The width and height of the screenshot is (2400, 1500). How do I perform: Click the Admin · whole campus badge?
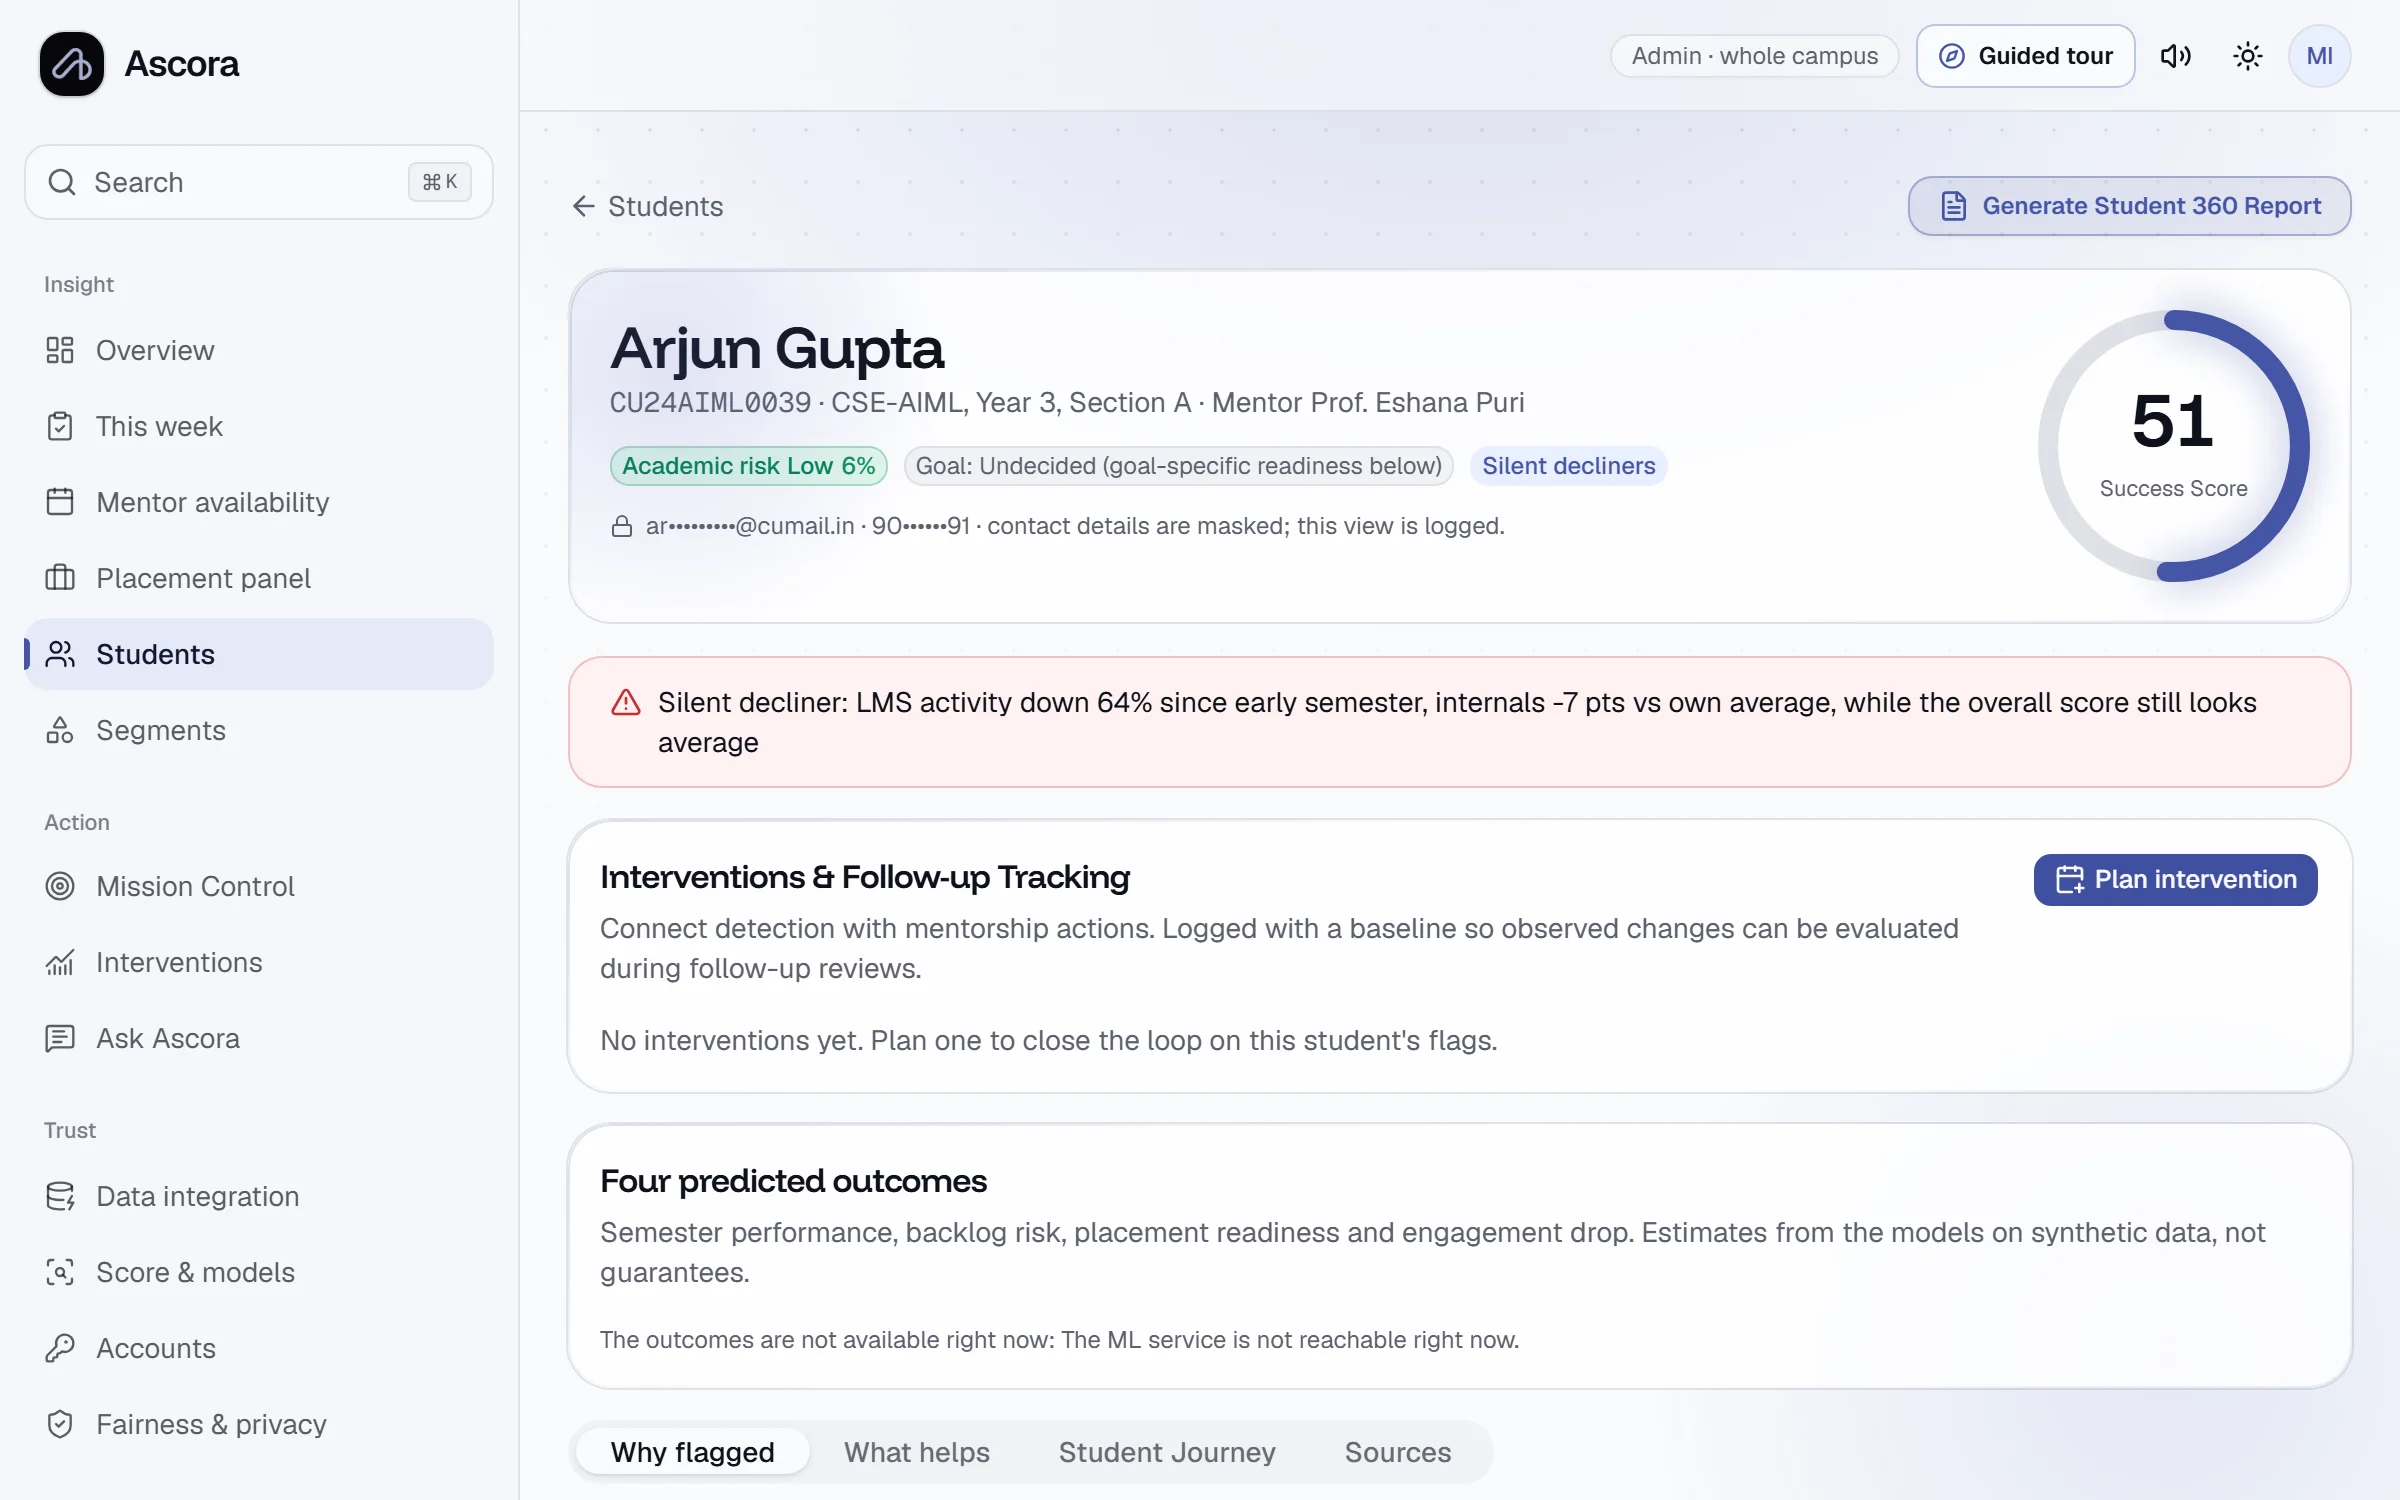1754,56
